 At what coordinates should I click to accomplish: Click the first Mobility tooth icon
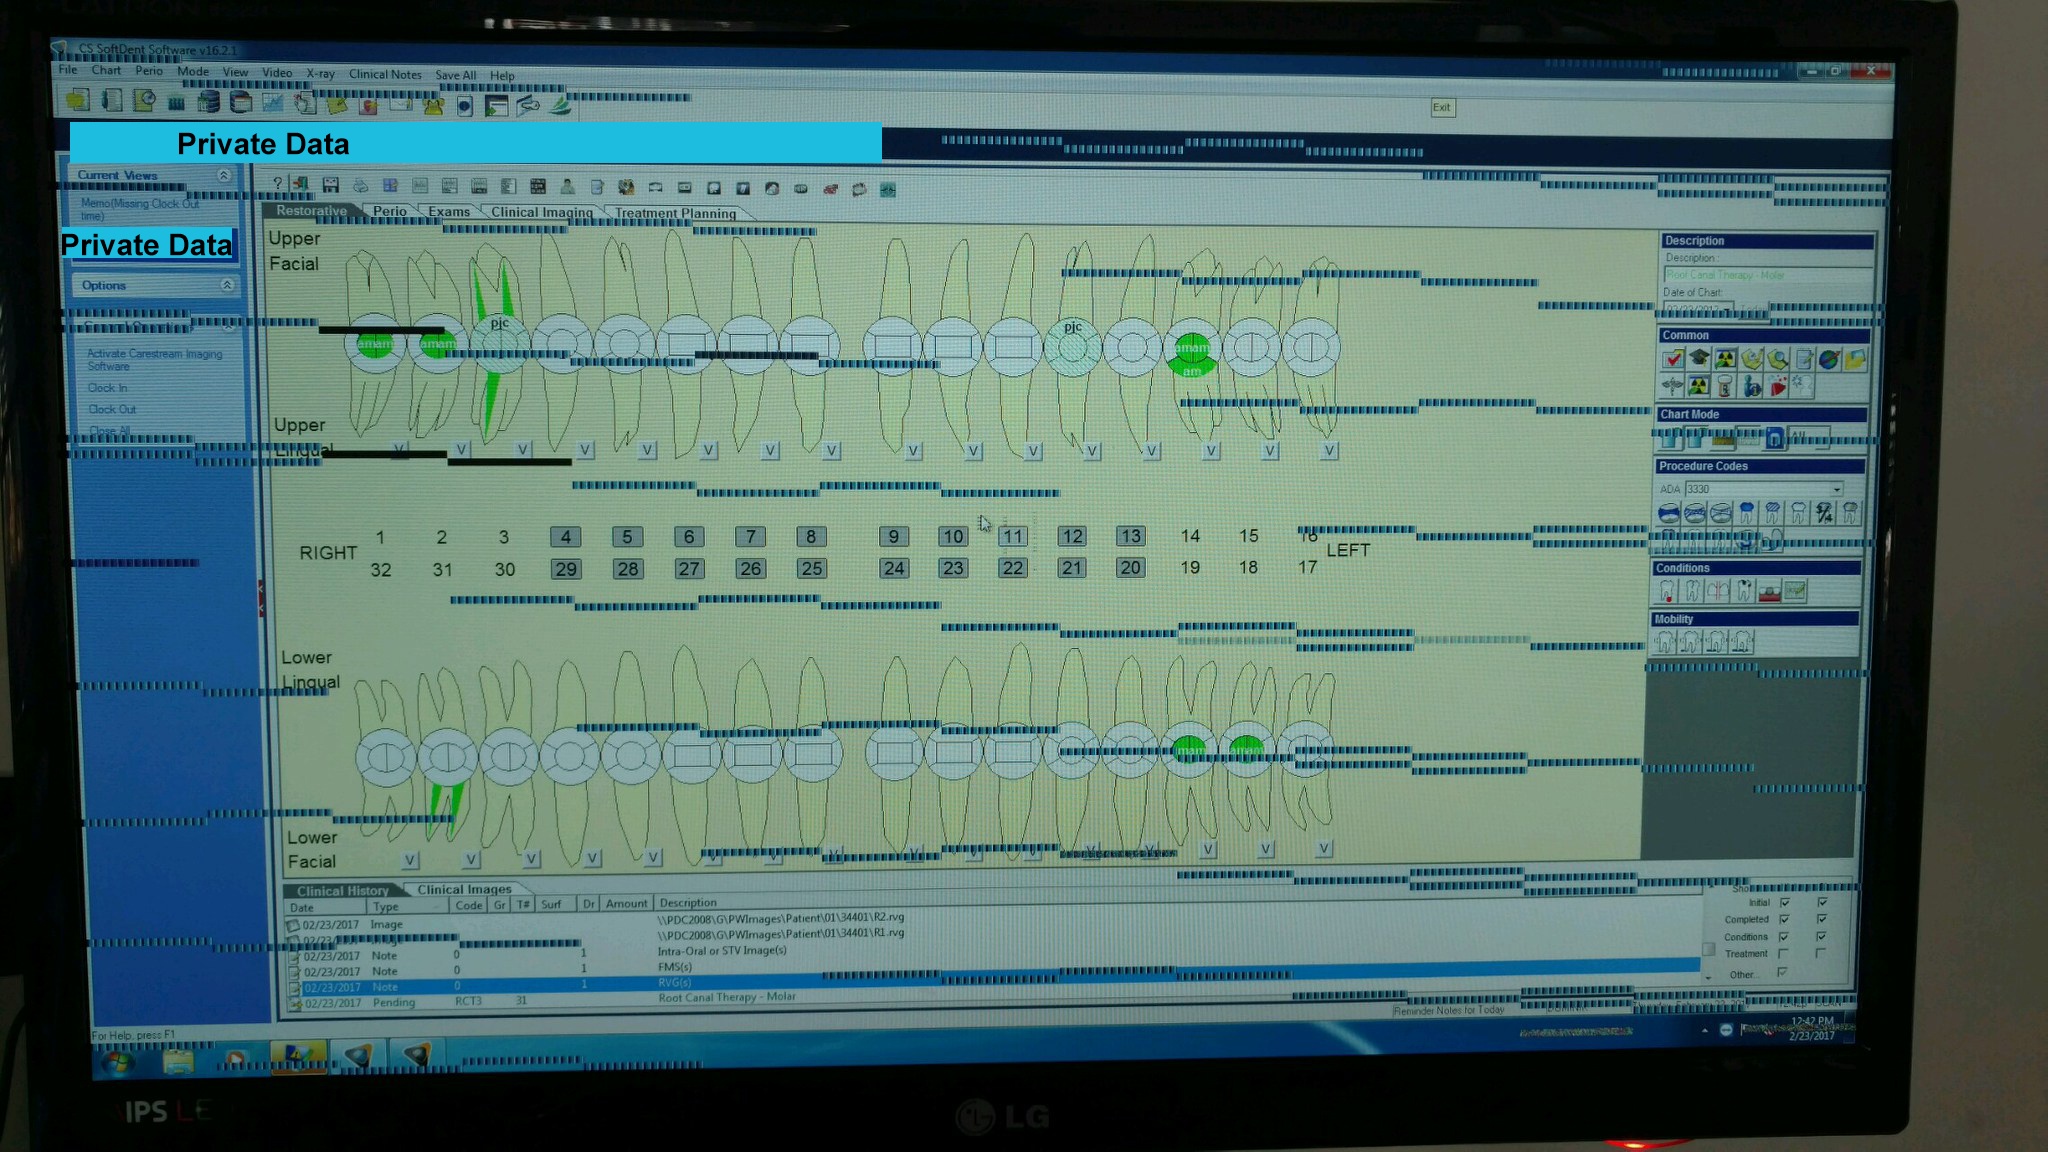point(1665,642)
